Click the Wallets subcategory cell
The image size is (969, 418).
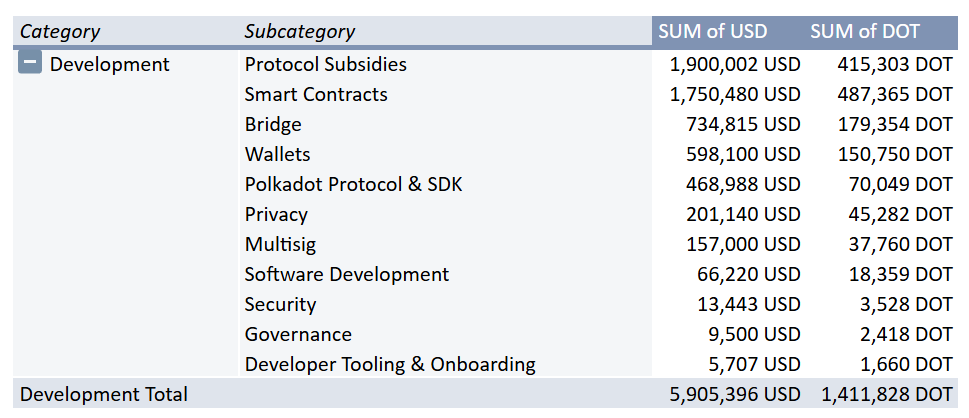pos(277,154)
